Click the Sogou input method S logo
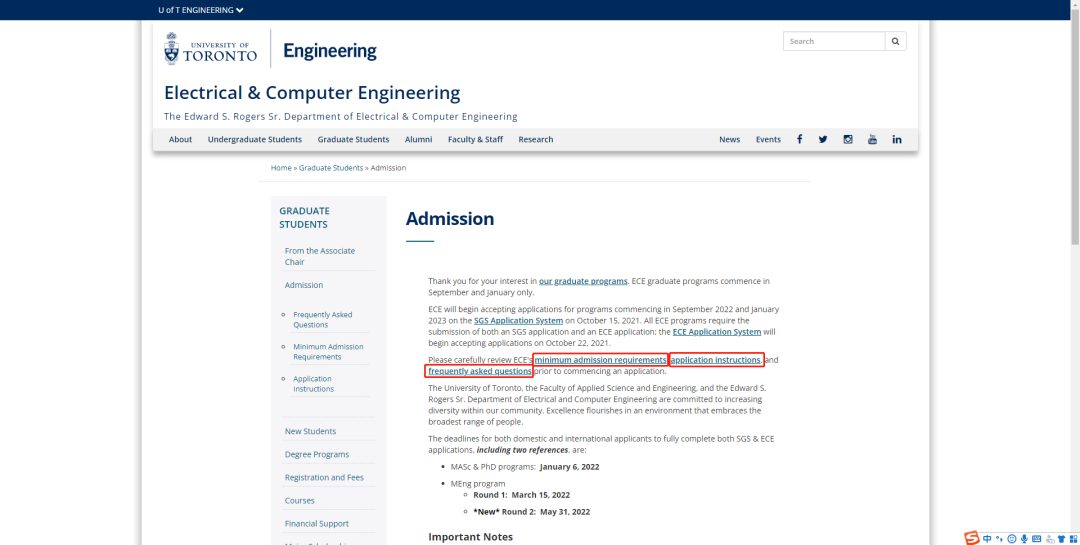This screenshot has height=545, width=1080. [971, 538]
